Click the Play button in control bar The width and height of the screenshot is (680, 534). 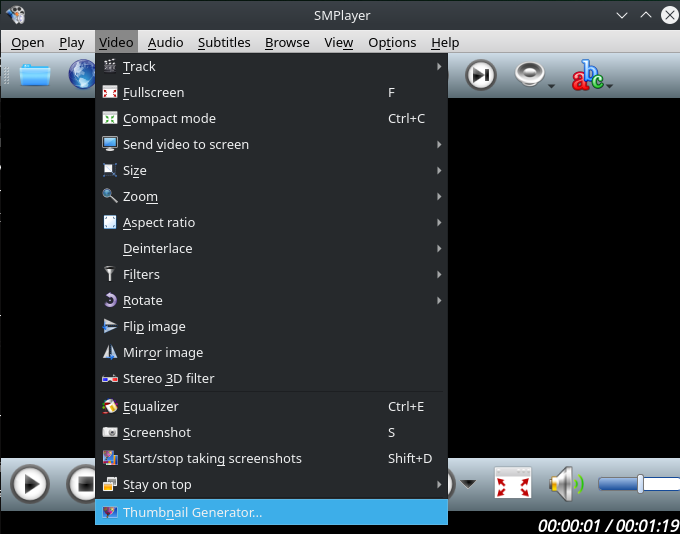(x=30, y=484)
